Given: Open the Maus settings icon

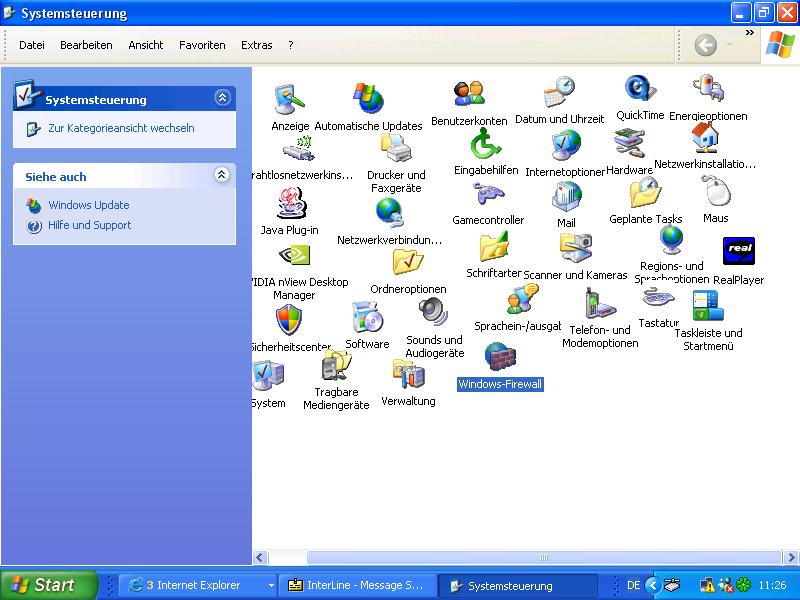Looking at the screenshot, I should click(715, 191).
